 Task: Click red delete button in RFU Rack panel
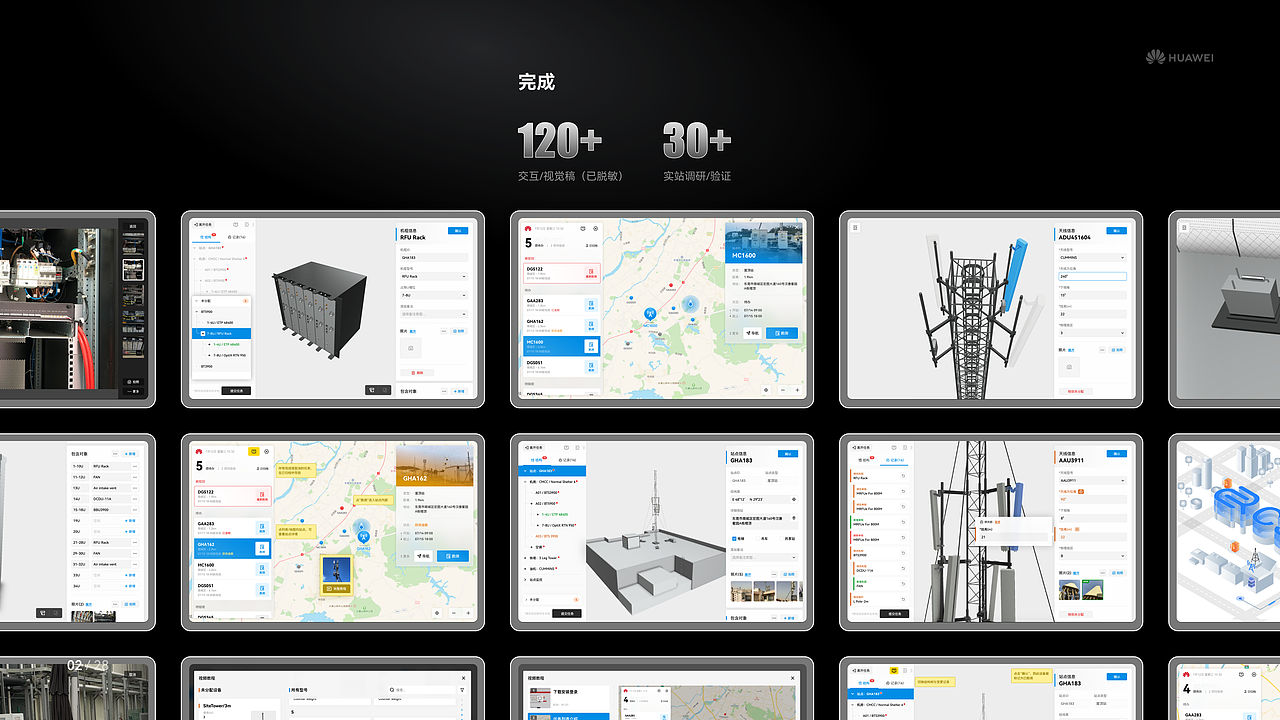417,373
